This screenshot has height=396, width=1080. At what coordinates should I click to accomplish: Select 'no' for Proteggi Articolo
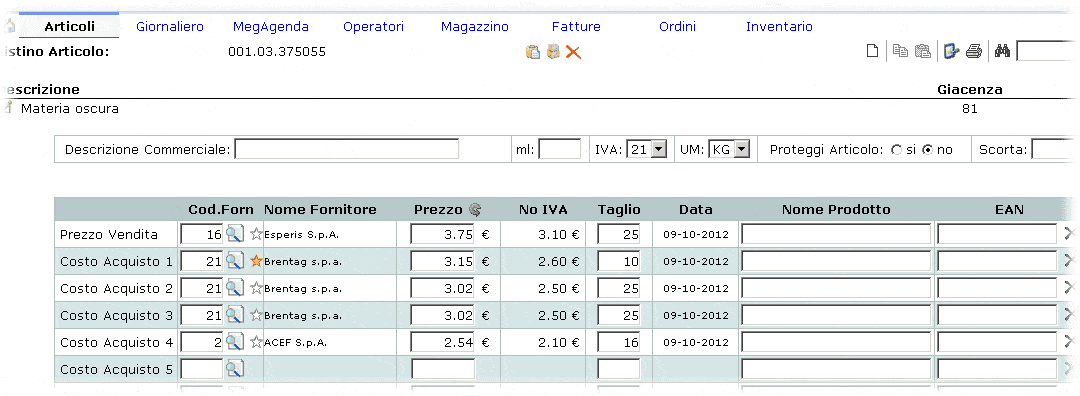tap(927, 149)
